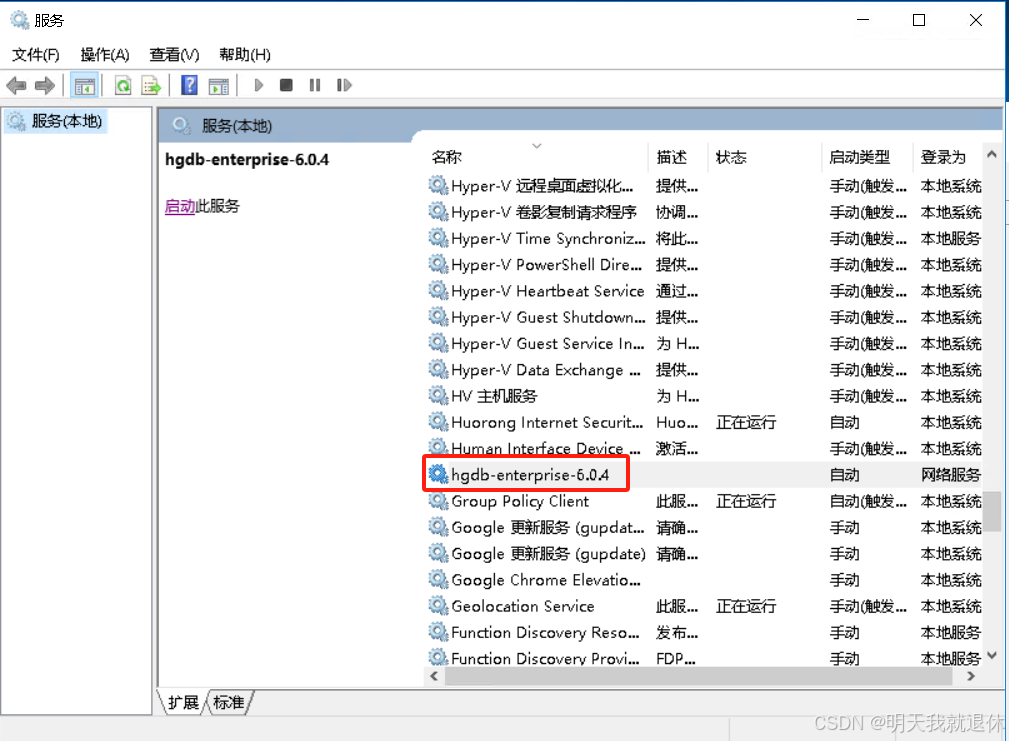Select Hyper-V Data Exchange service row
The image size is (1009, 741).
(703, 369)
